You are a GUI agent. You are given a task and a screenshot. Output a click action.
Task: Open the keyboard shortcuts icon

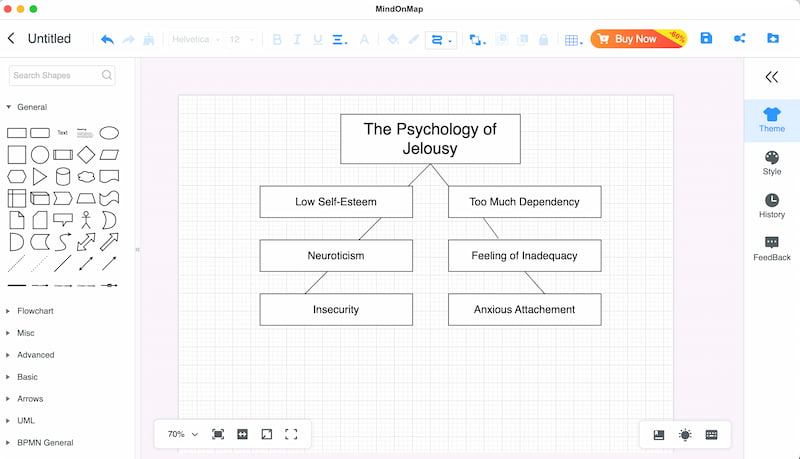click(x=711, y=435)
